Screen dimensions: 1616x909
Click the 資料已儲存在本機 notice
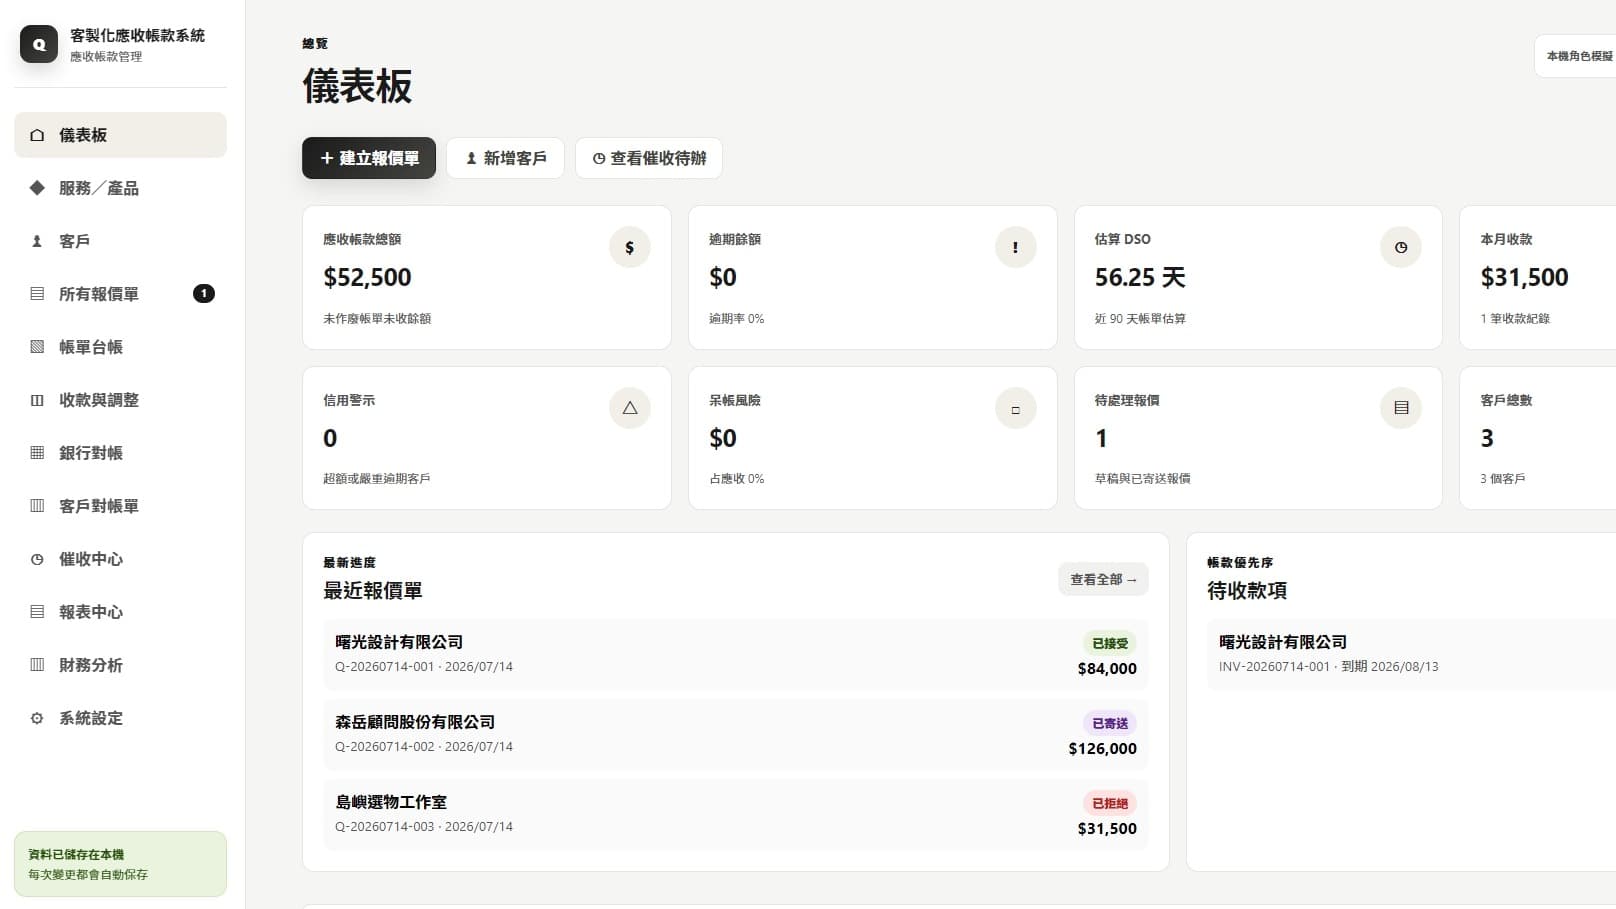coord(120,864)
